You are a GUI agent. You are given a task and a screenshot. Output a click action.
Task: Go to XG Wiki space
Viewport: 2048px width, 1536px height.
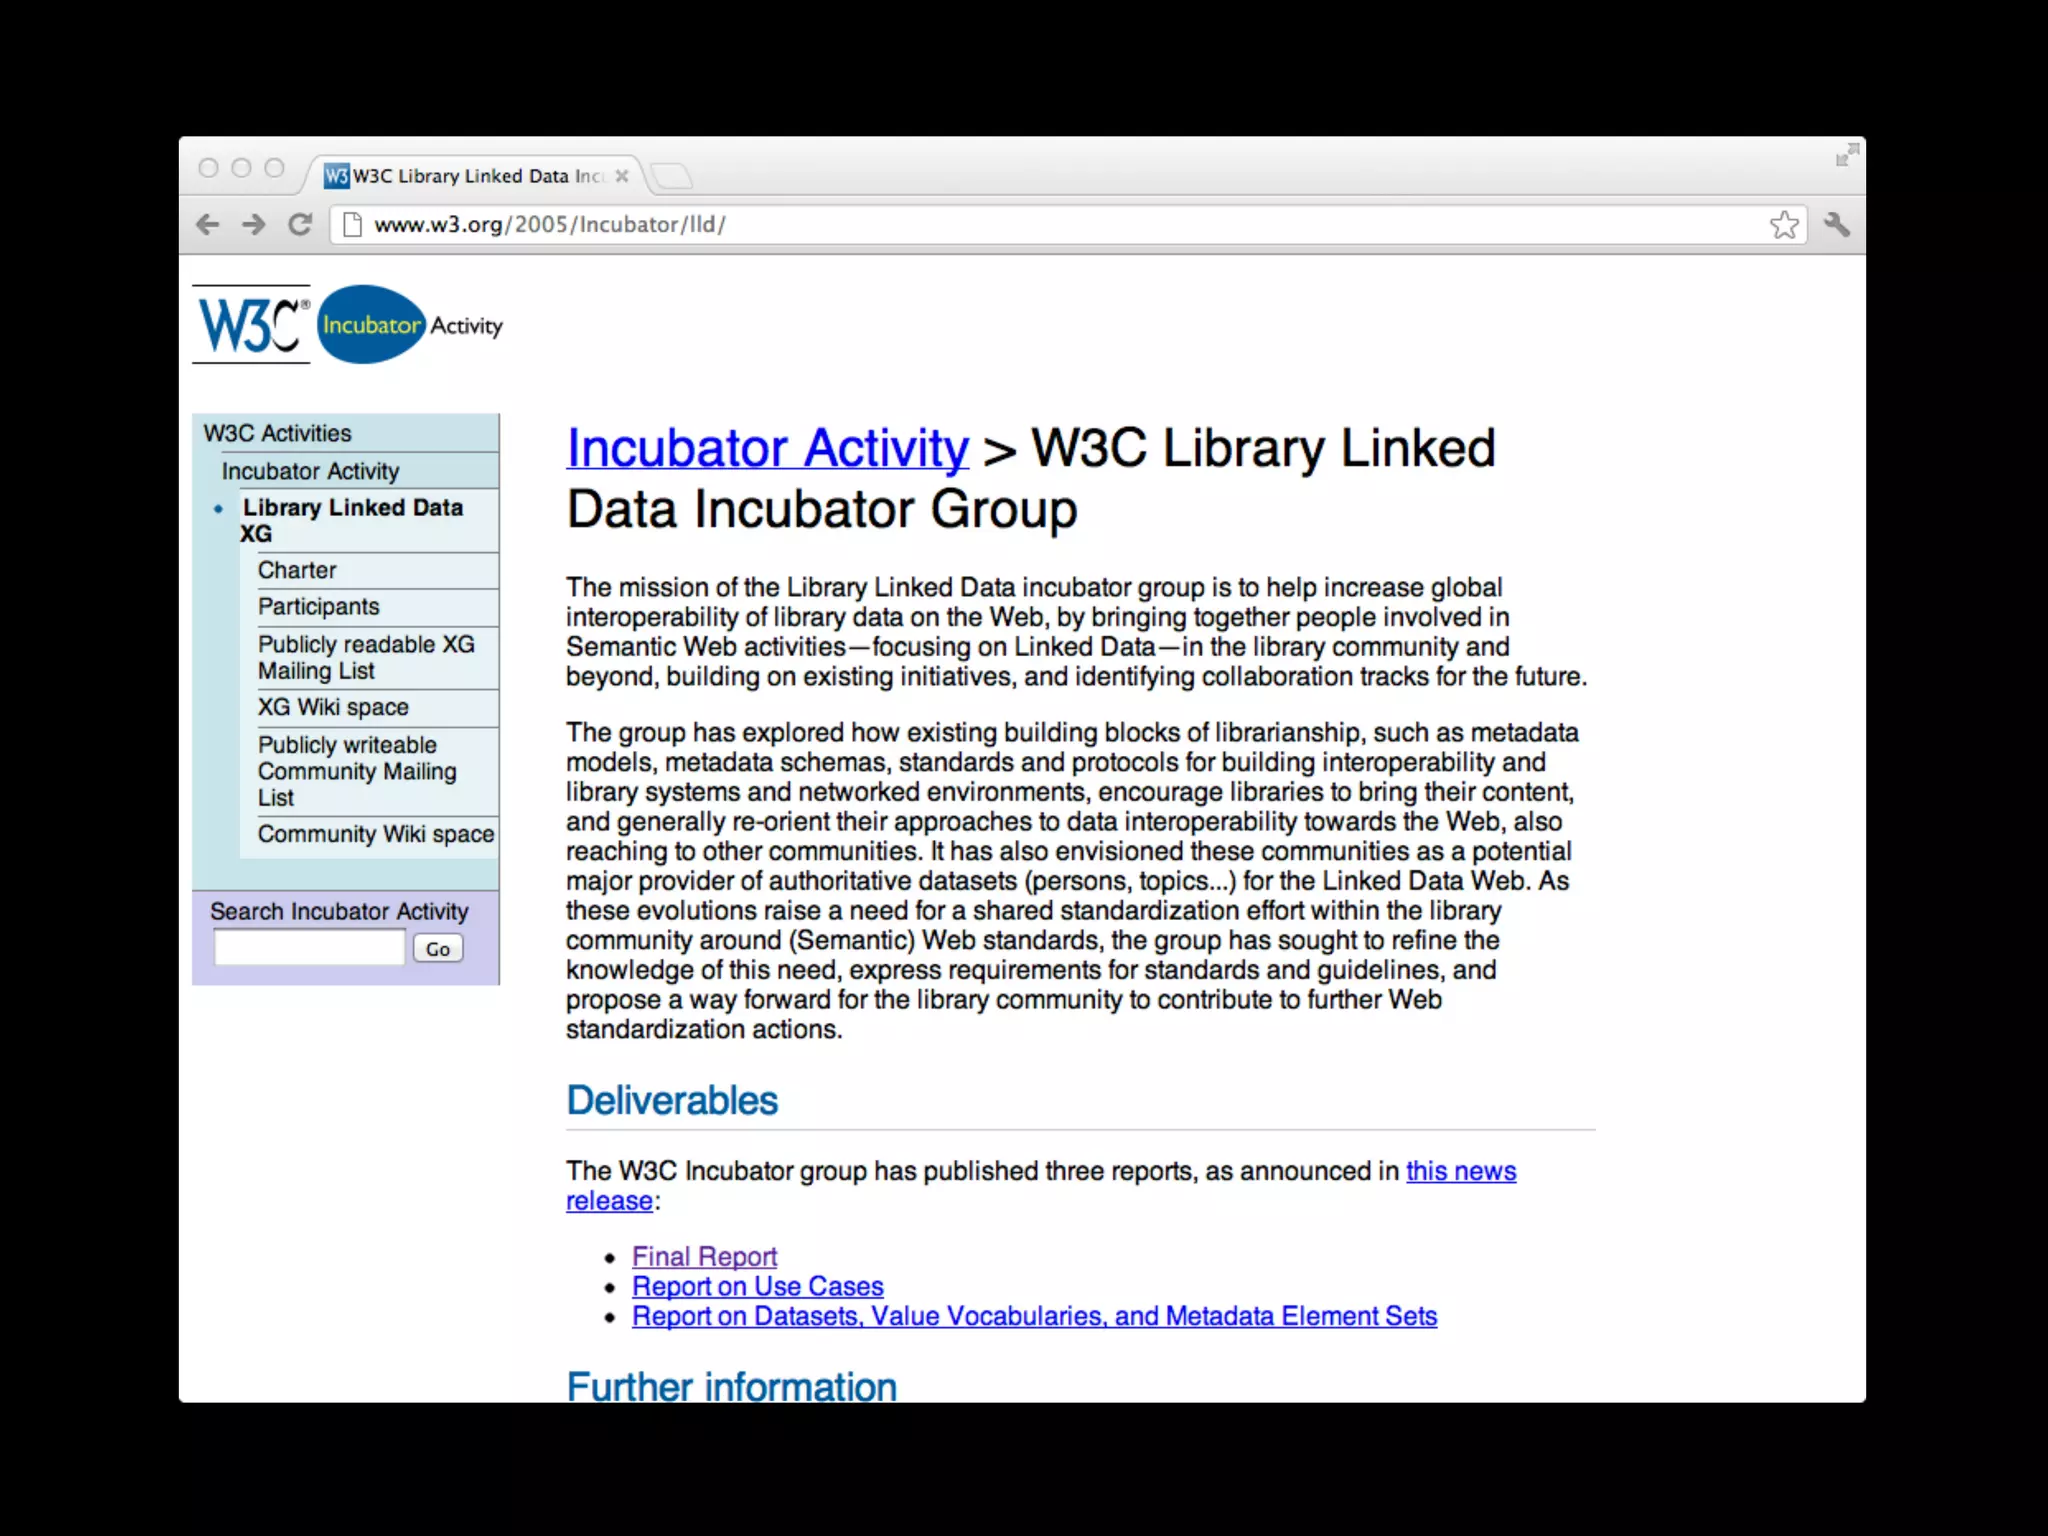[x=333, y=707]
